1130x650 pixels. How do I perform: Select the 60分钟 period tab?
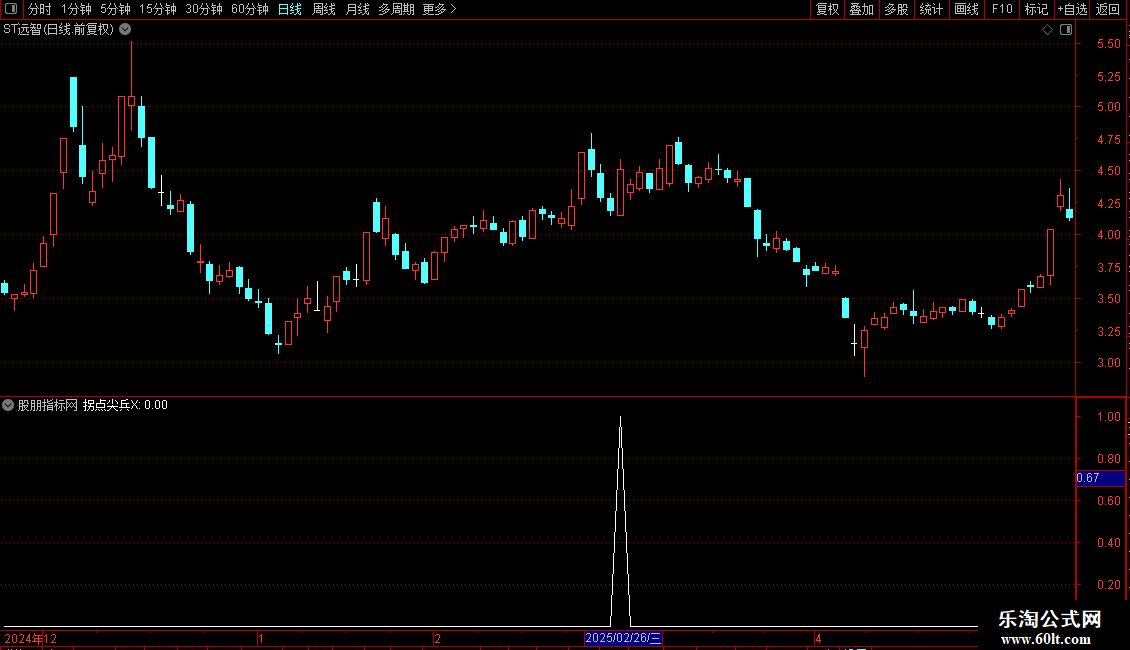249,9
